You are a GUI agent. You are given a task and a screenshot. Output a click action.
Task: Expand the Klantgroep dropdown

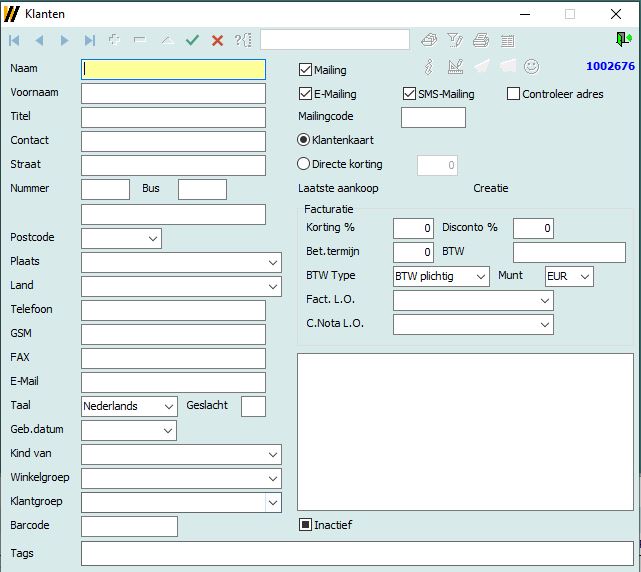[x=273, y=502]
